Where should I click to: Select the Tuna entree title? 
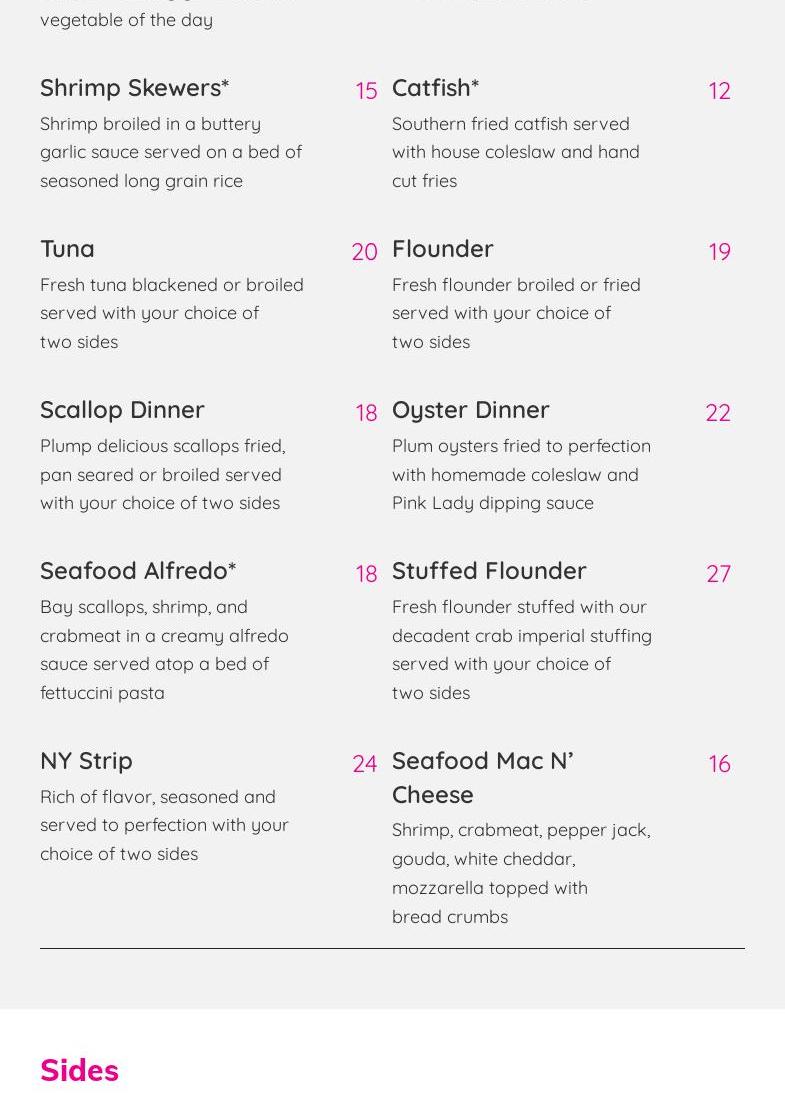[x=67, y=249]
